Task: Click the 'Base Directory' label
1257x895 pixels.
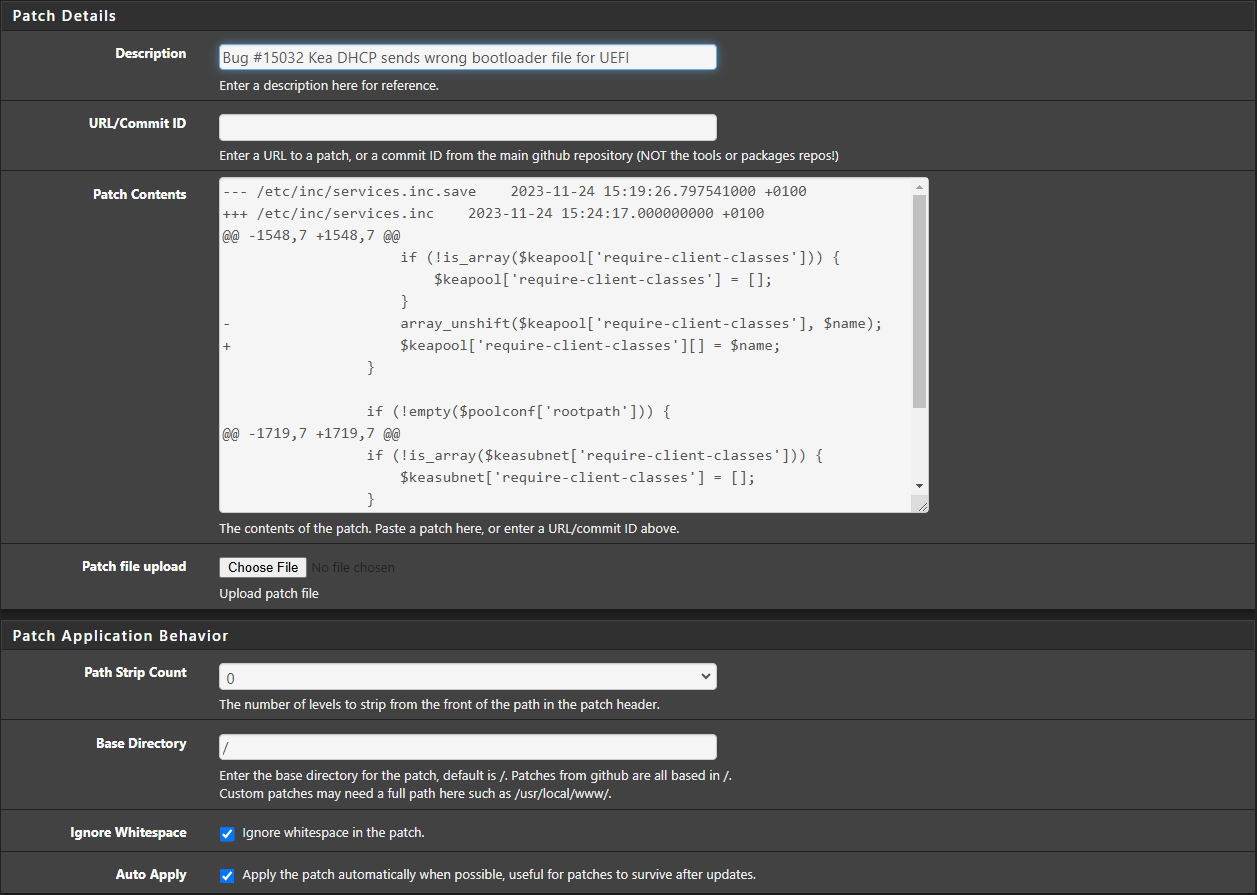Action: (141, 743)
